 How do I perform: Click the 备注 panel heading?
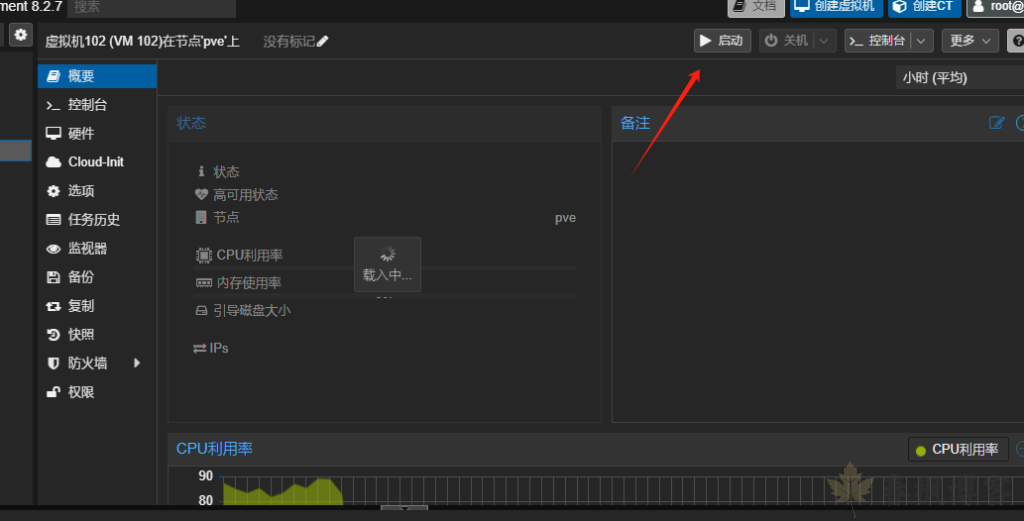tap(635, 123)
